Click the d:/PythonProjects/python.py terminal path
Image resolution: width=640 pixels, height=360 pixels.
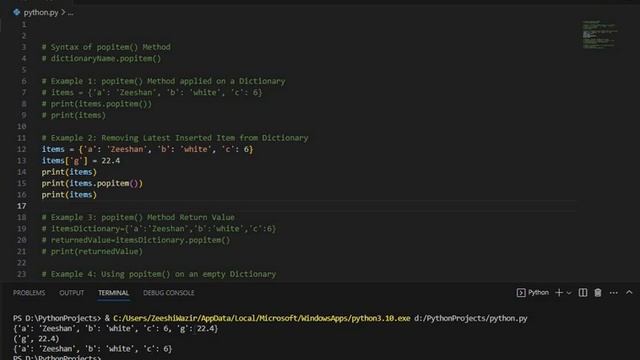[x=471, y=318]
